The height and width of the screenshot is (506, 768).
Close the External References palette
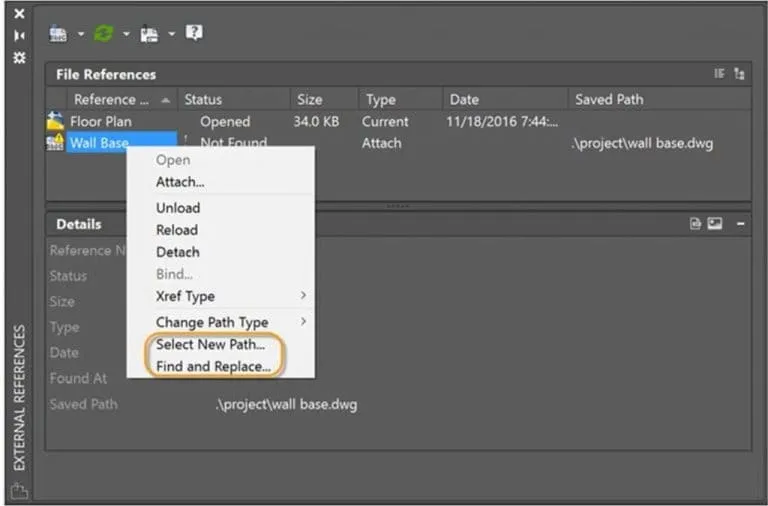pos(19,13)
